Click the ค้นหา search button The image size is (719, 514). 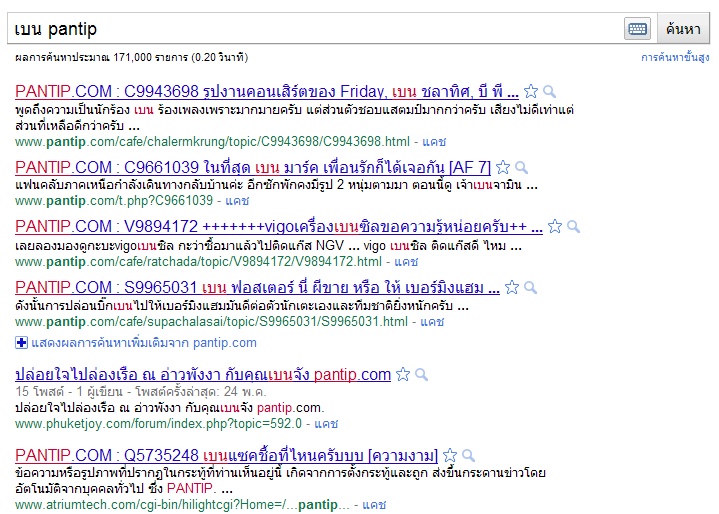click(683, 29)
